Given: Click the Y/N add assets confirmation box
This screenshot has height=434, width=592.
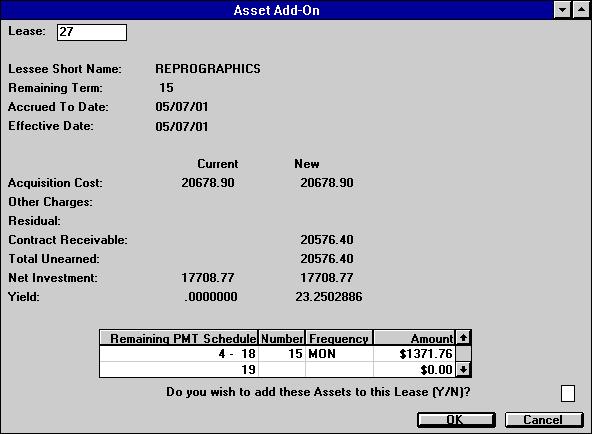Looking at the screenshot, I should (567, 393).
